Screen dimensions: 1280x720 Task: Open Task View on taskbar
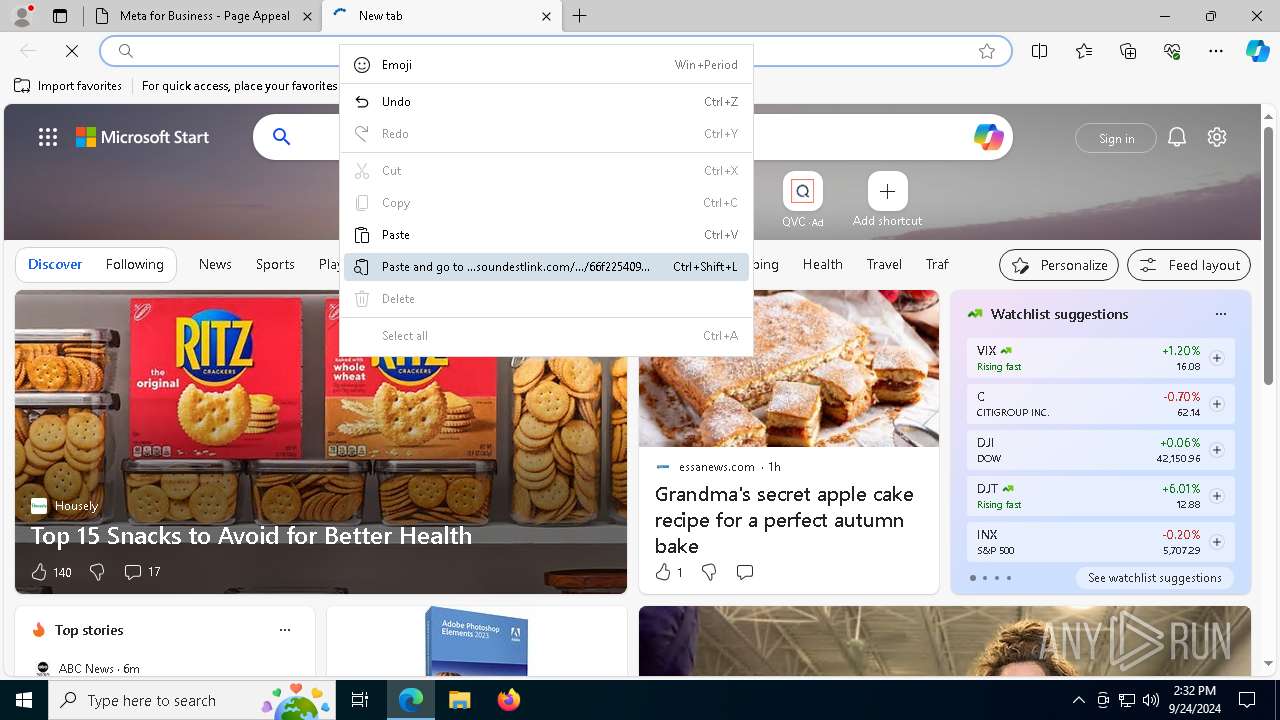click(360, 700)
